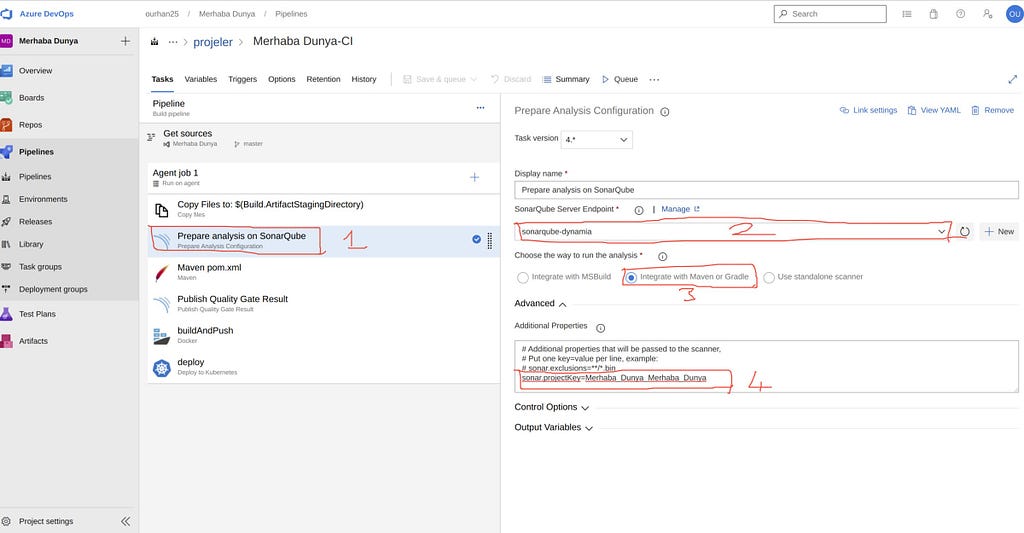Open Environments in the sidebar
The image size is (1024, 533).
(43, 199)
